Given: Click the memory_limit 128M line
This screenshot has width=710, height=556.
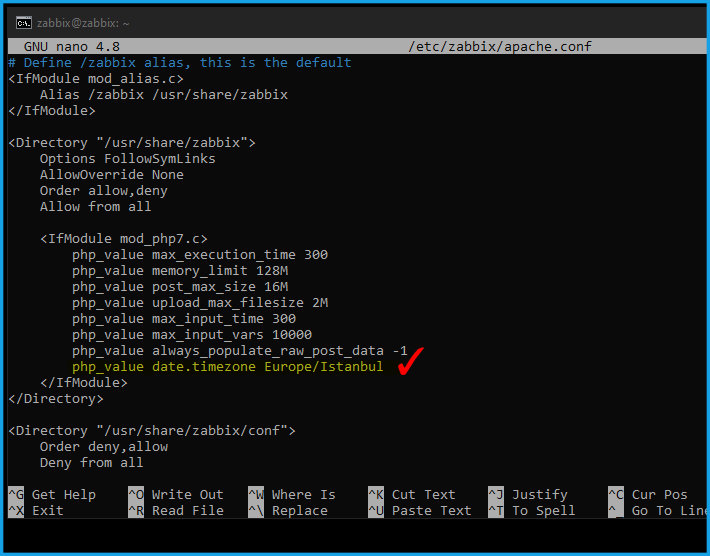Looking at the screenshot, I should [180, 271].
